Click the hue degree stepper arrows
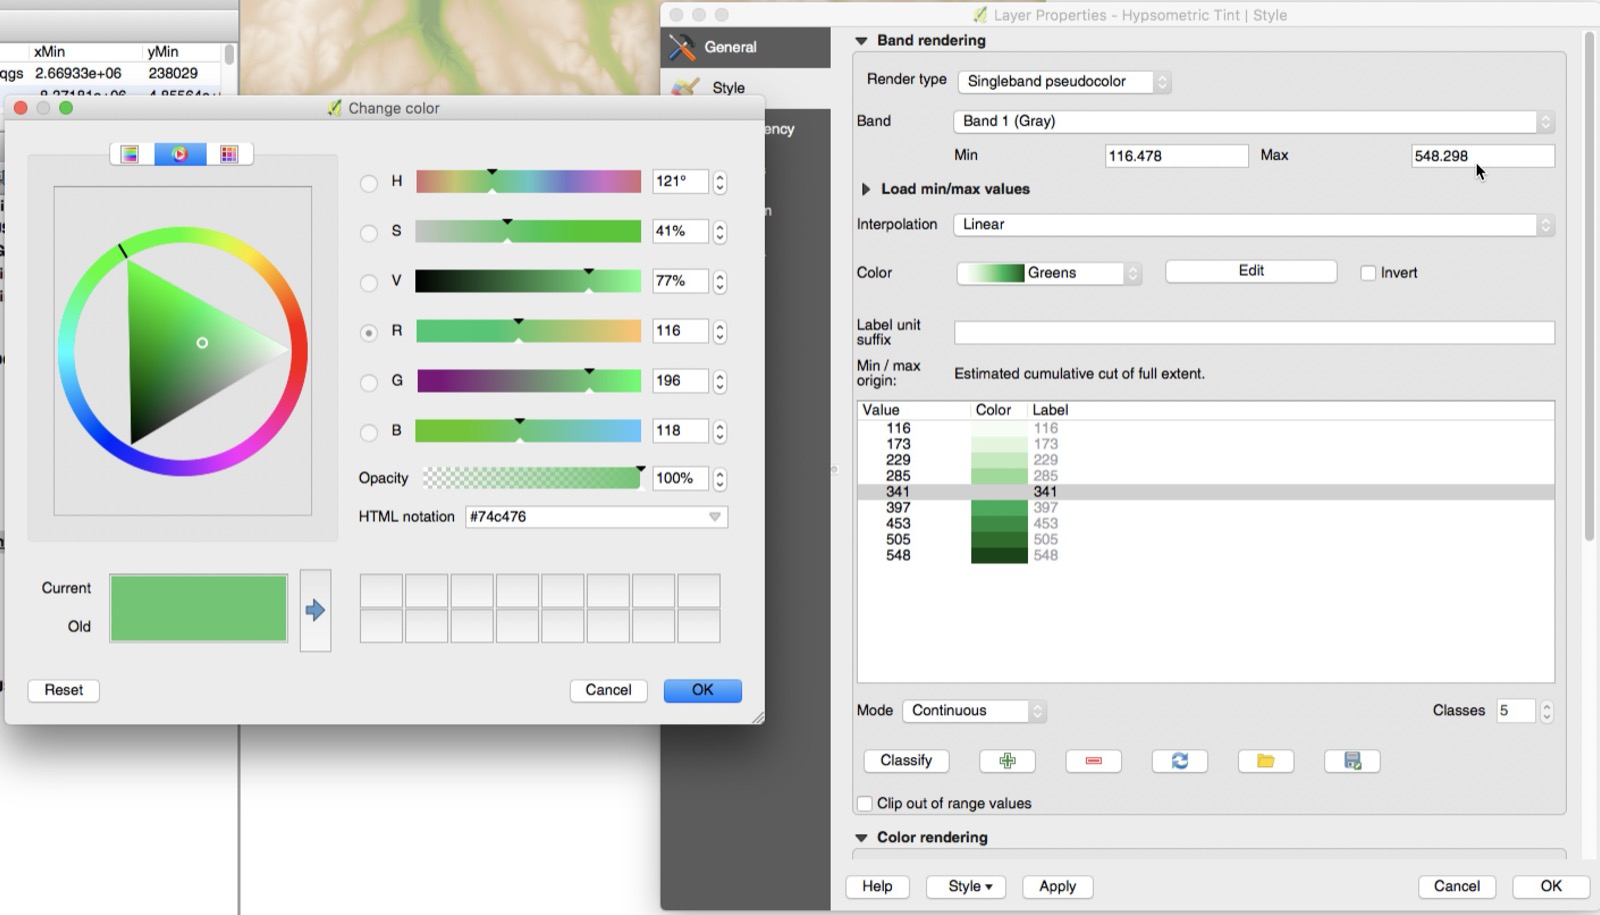This screenshot has height=915, width=1600. 720,182
